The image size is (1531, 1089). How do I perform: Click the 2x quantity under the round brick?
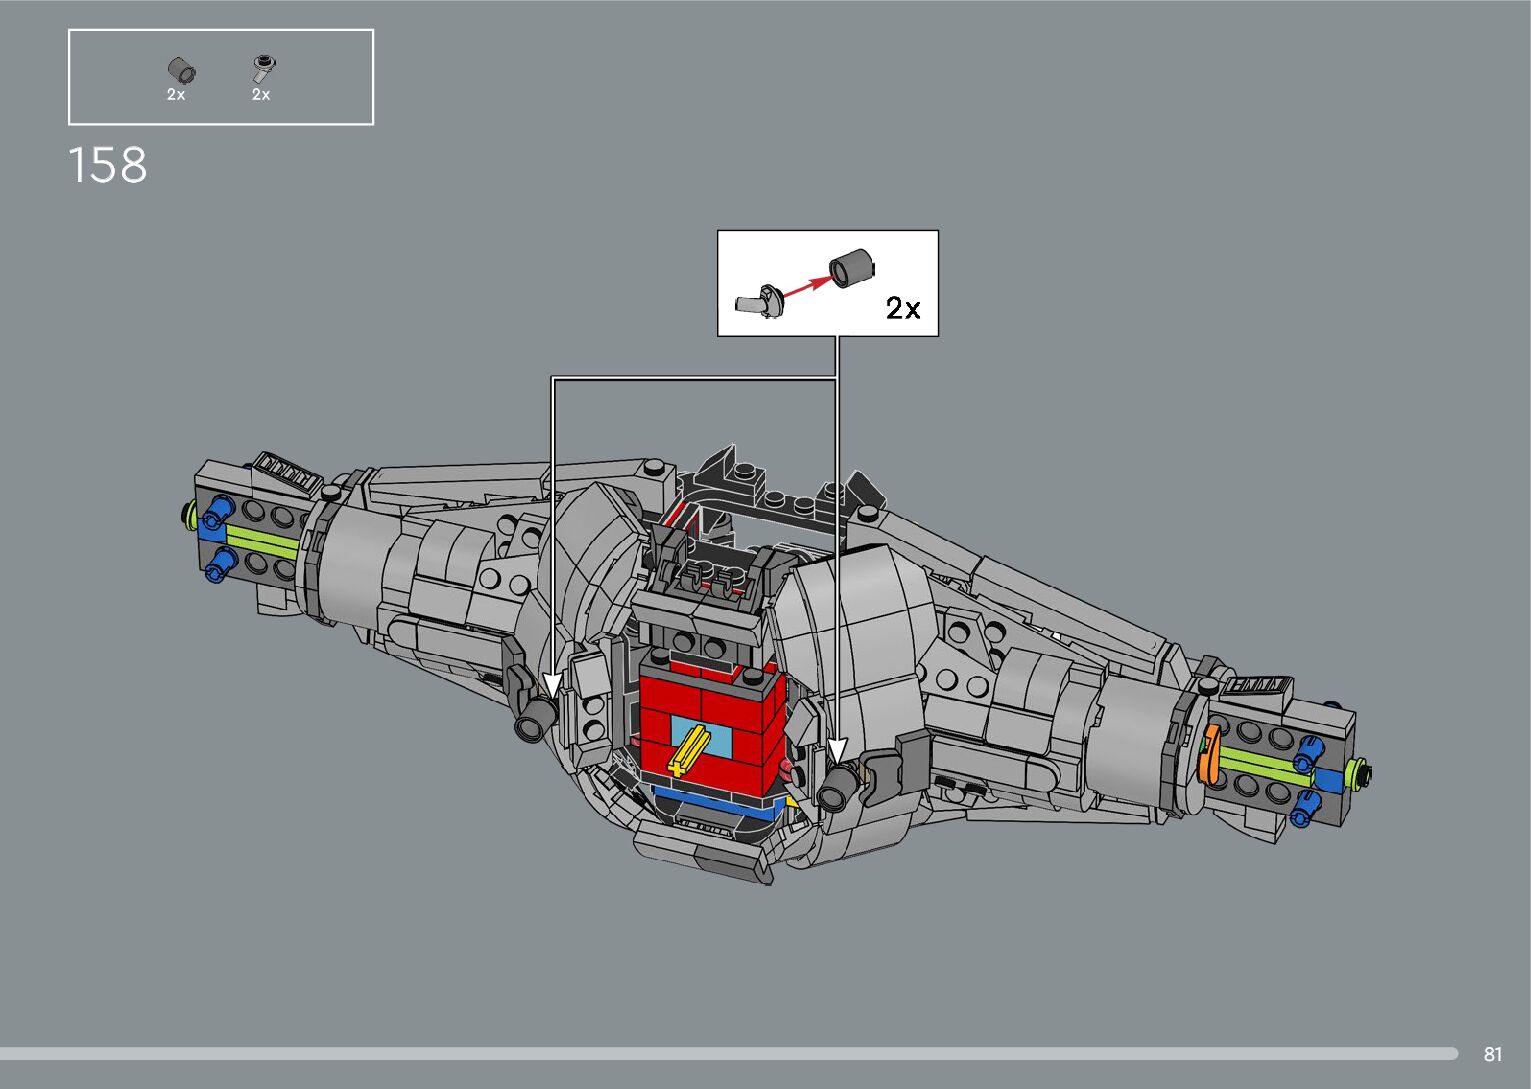176,95
